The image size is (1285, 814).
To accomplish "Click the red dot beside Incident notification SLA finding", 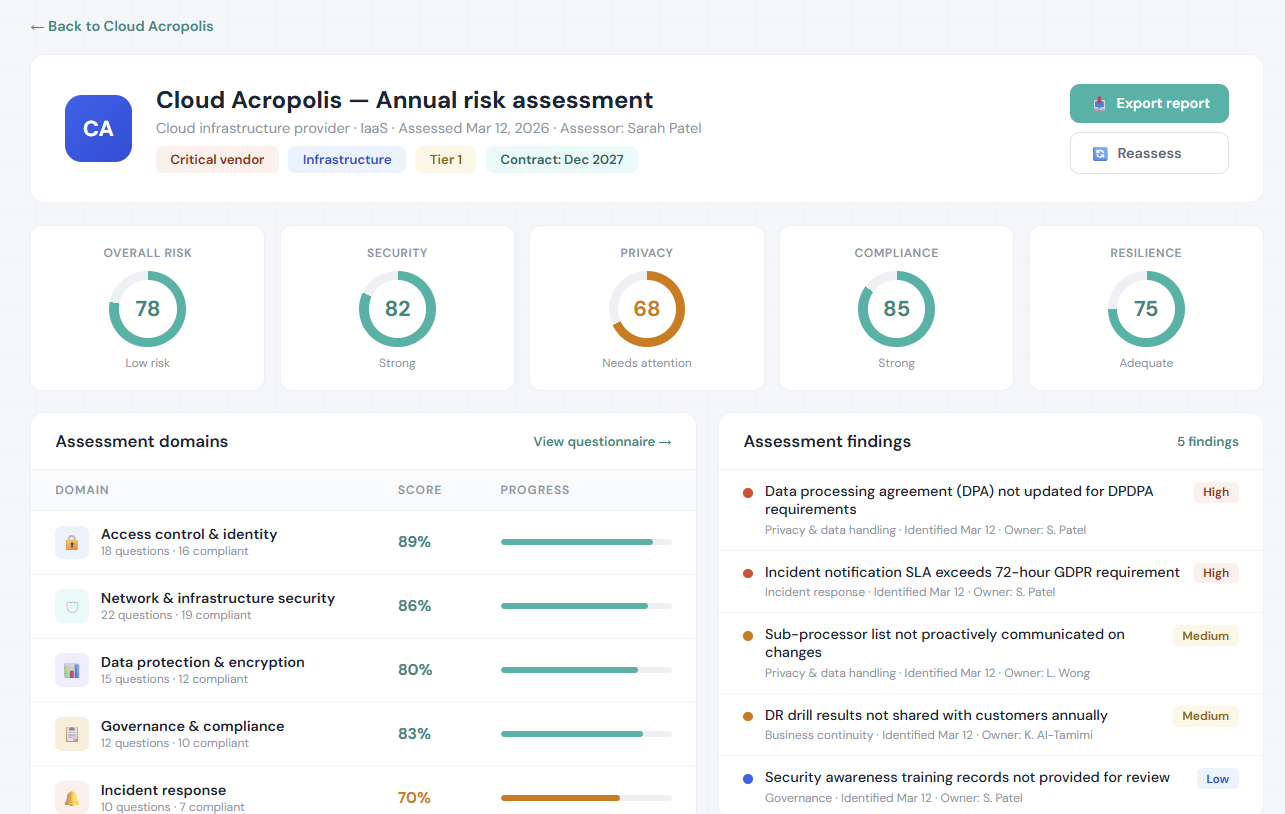I will pyautogui.click(x=748, y=573).
